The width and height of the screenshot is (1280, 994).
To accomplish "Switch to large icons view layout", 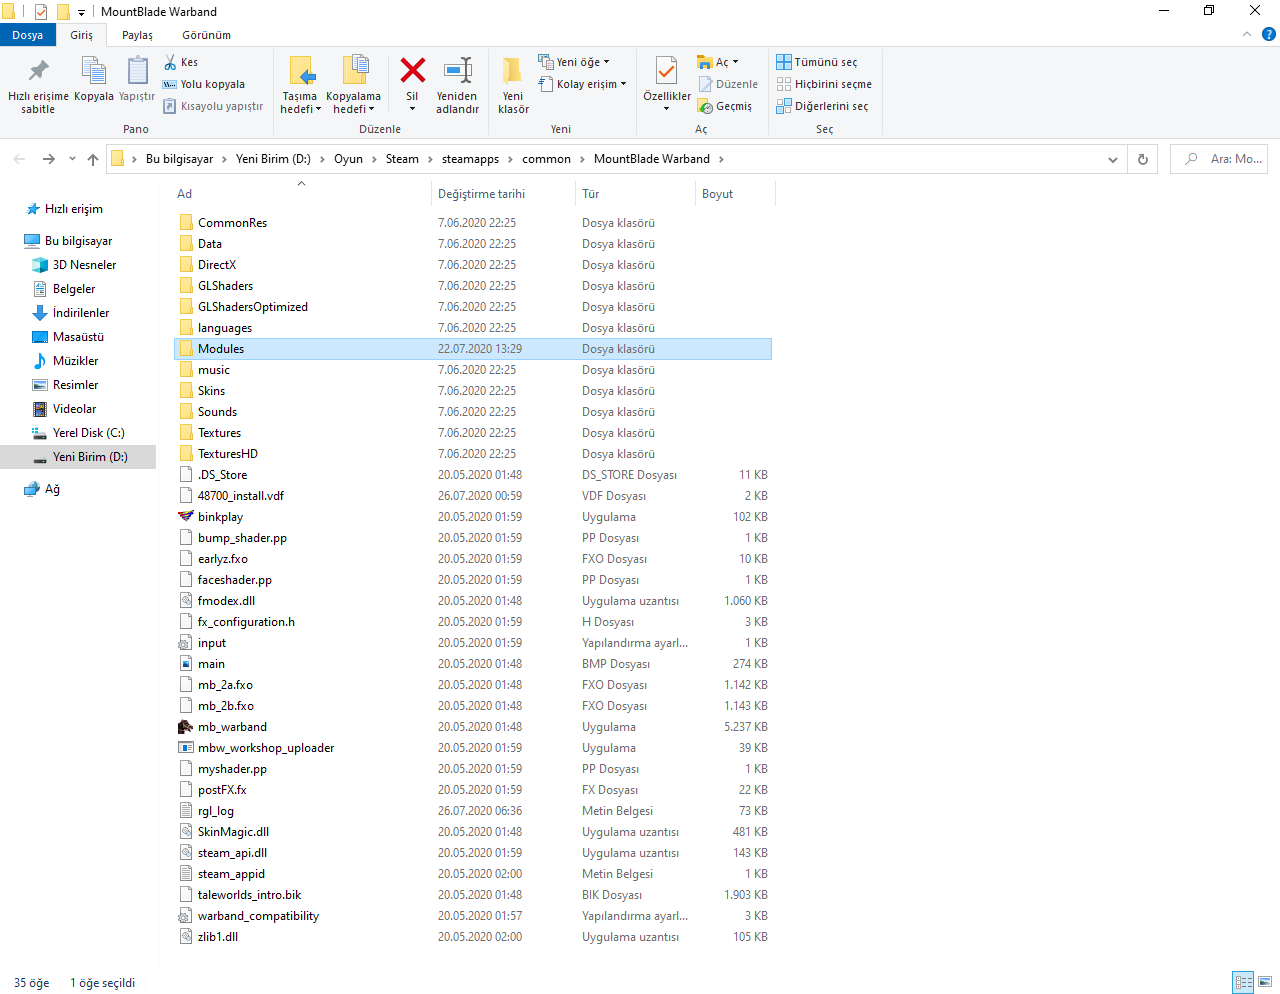I will [1265, 982].
